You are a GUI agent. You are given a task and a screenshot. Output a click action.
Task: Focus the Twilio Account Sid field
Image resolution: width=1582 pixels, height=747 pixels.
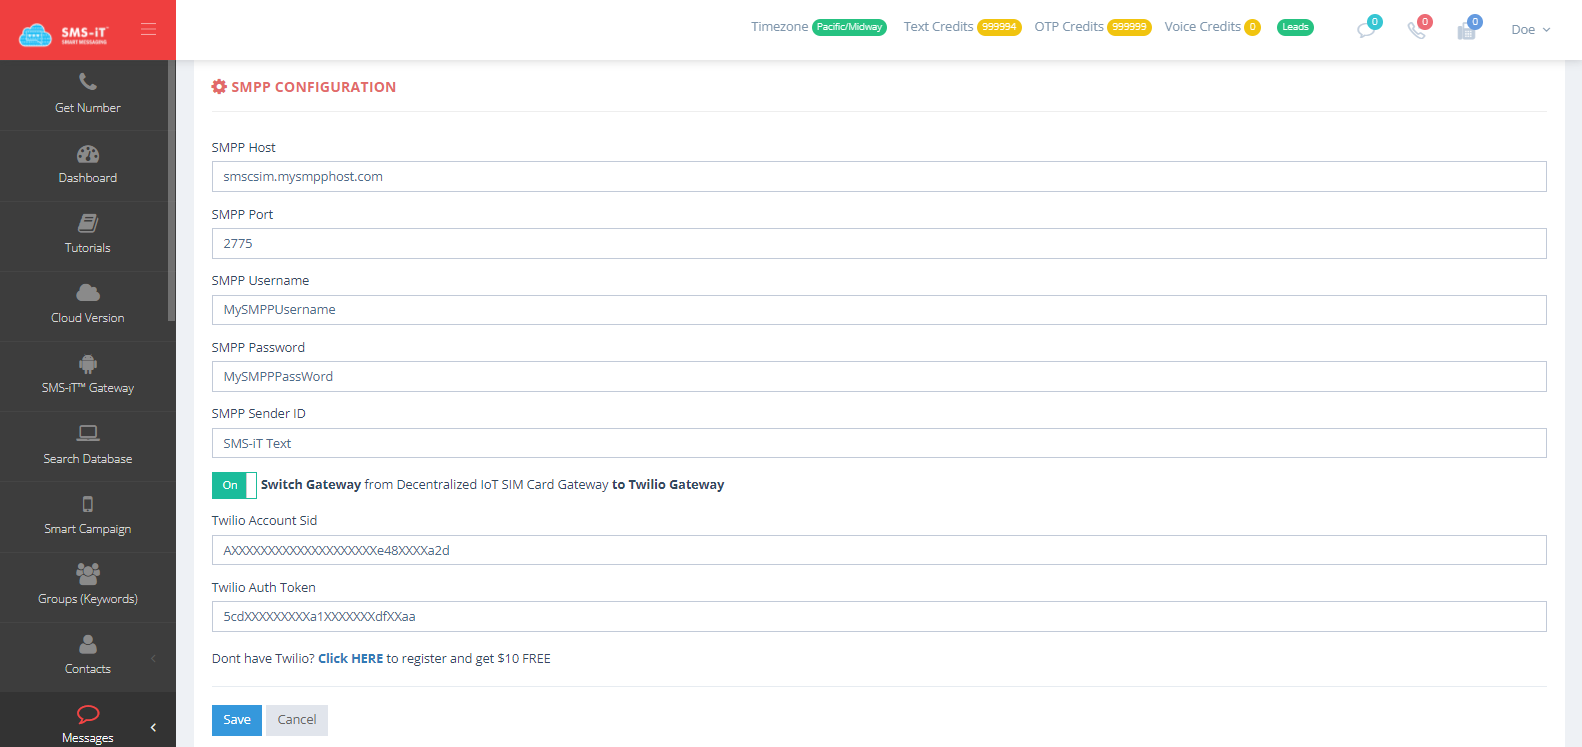(x=879, y=550)
